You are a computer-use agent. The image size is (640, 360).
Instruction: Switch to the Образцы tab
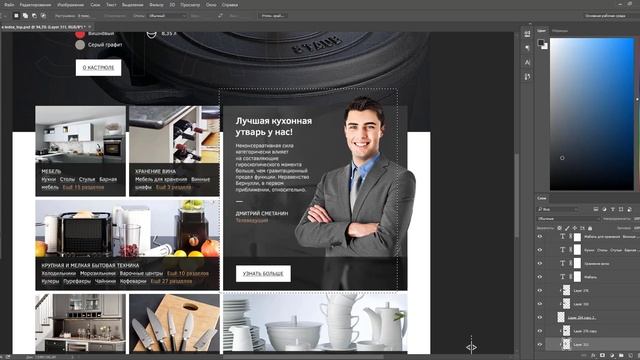click(560, 31)
